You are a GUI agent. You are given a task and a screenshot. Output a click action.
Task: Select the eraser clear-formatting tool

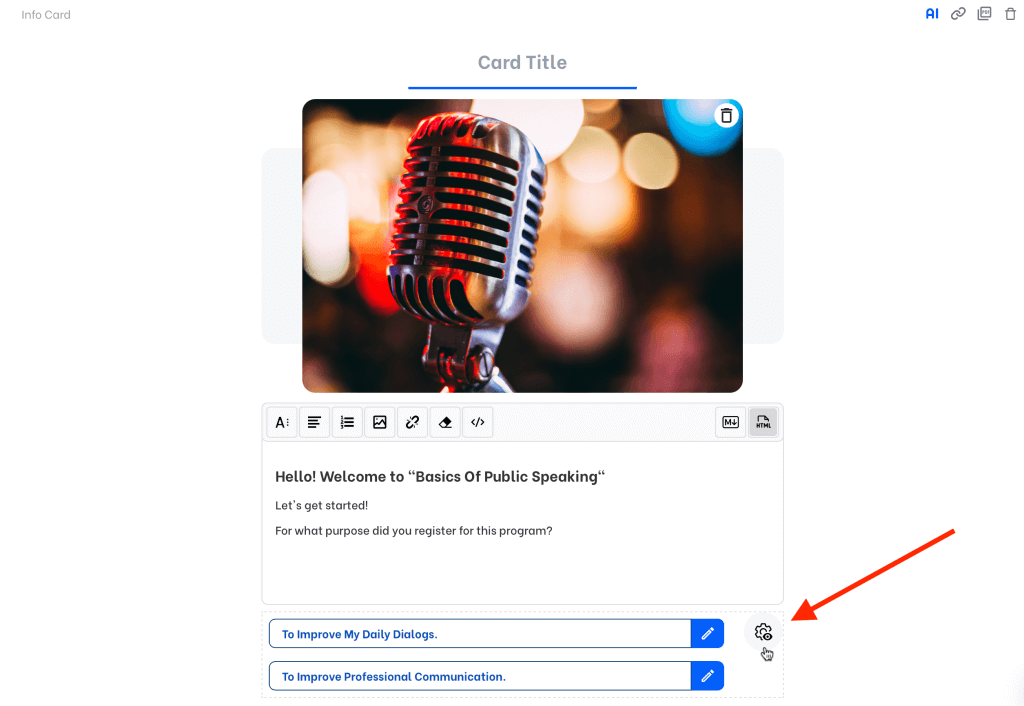[x=445, y=422]
